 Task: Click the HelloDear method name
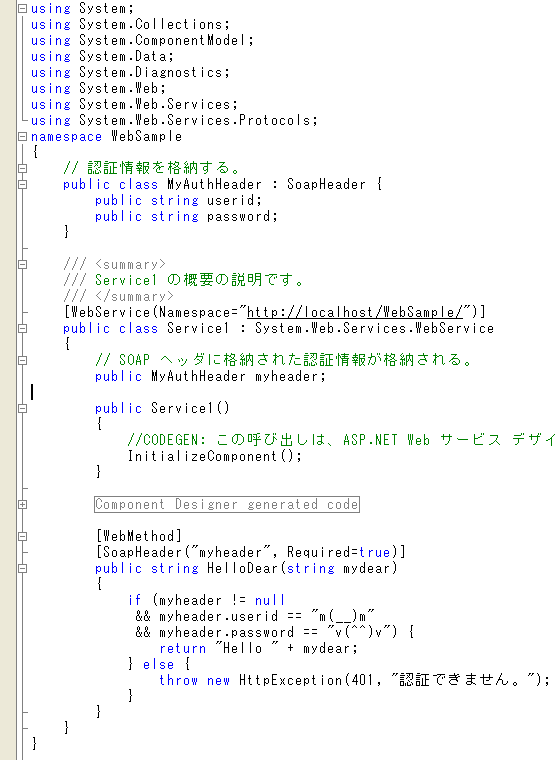(x=242, y=568)
